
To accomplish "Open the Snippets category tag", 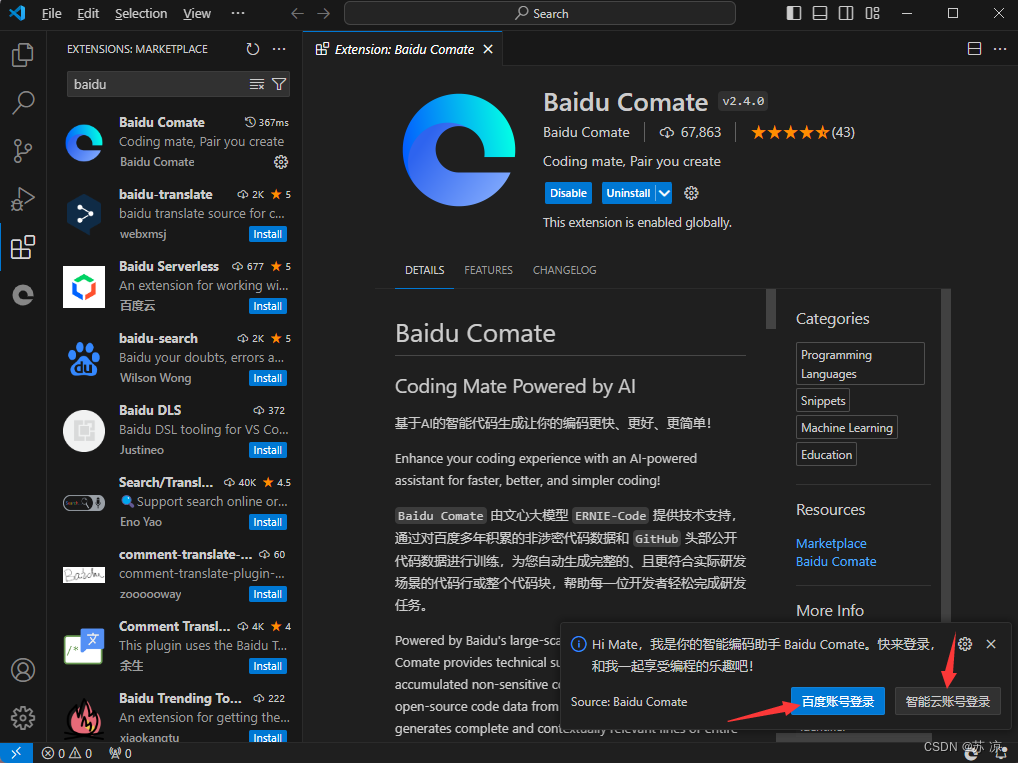I will (x=823, y=401).
